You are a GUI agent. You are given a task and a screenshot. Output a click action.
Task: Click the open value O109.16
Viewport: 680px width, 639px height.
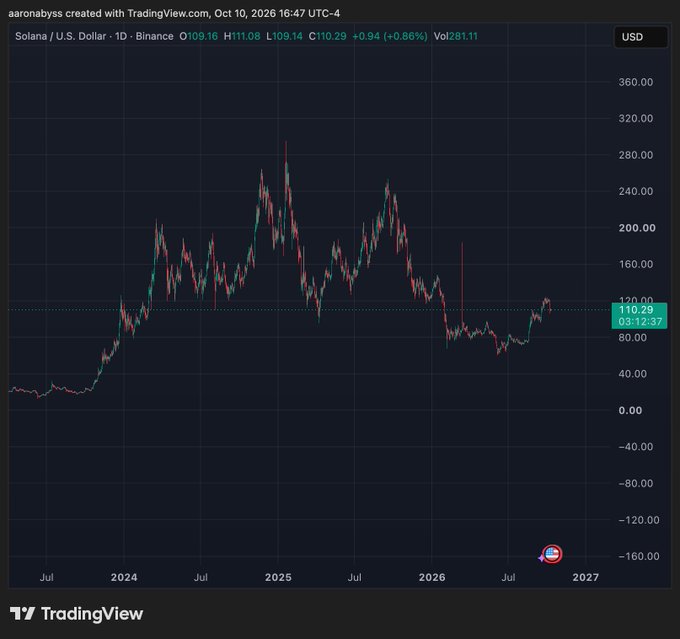click(x=199, y=36)
